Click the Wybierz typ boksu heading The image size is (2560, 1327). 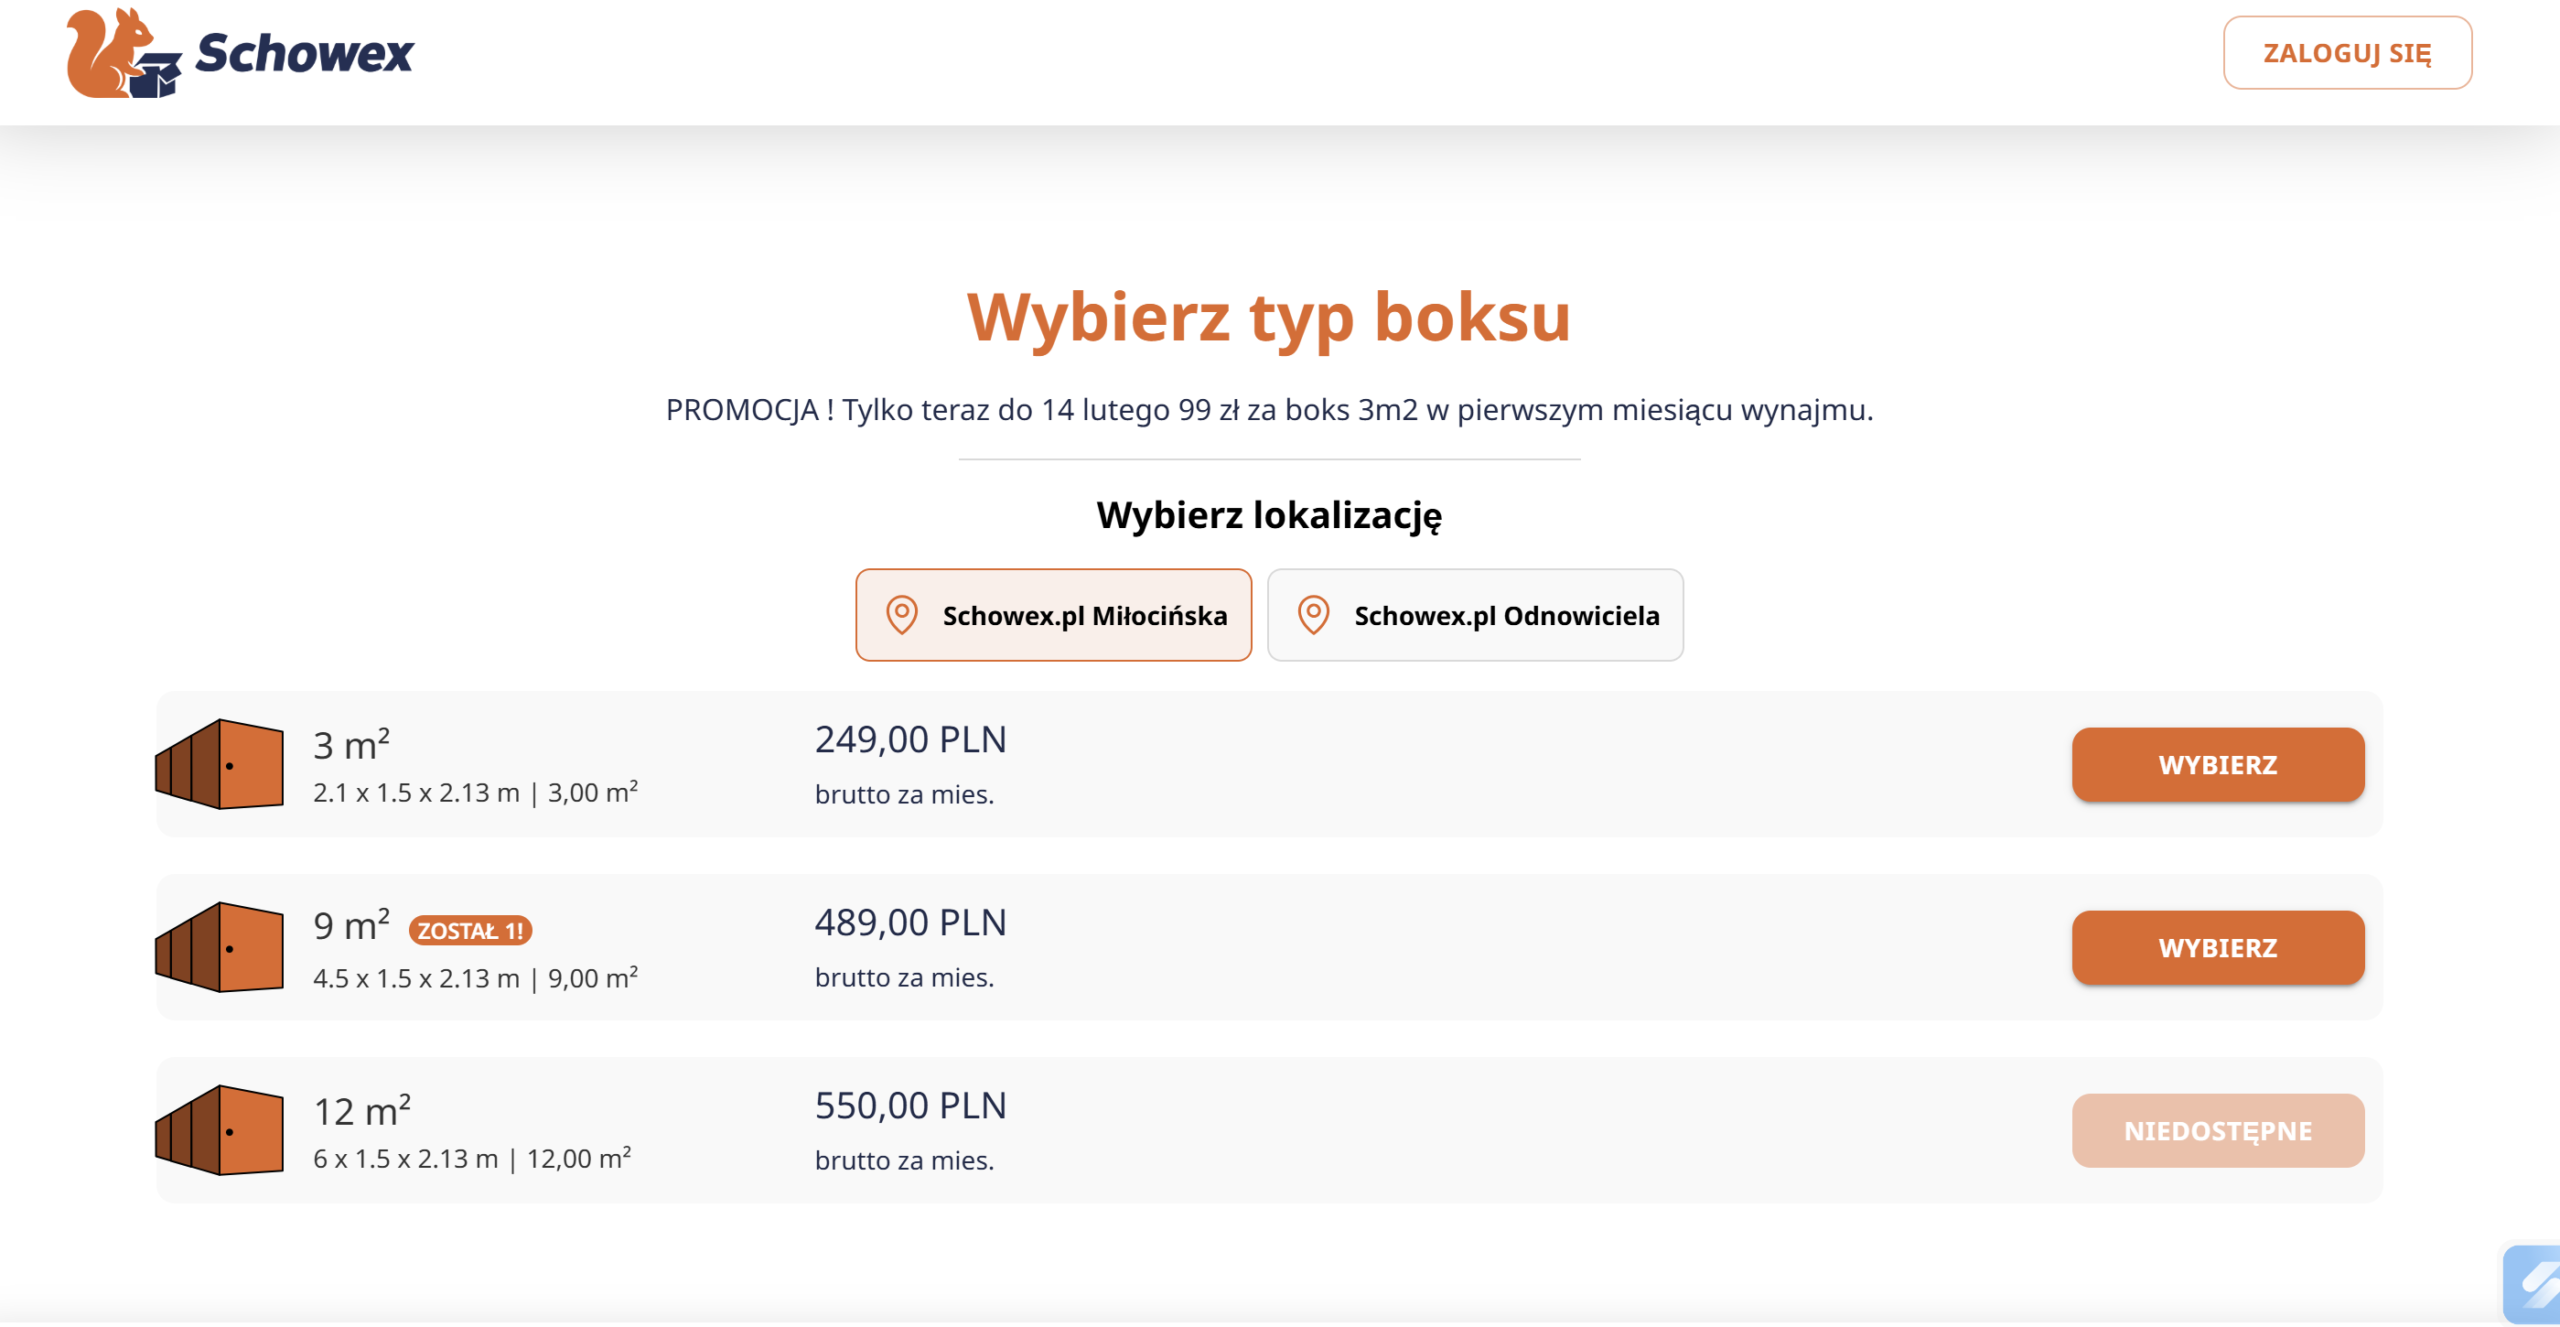click(x=1268, y=318)
